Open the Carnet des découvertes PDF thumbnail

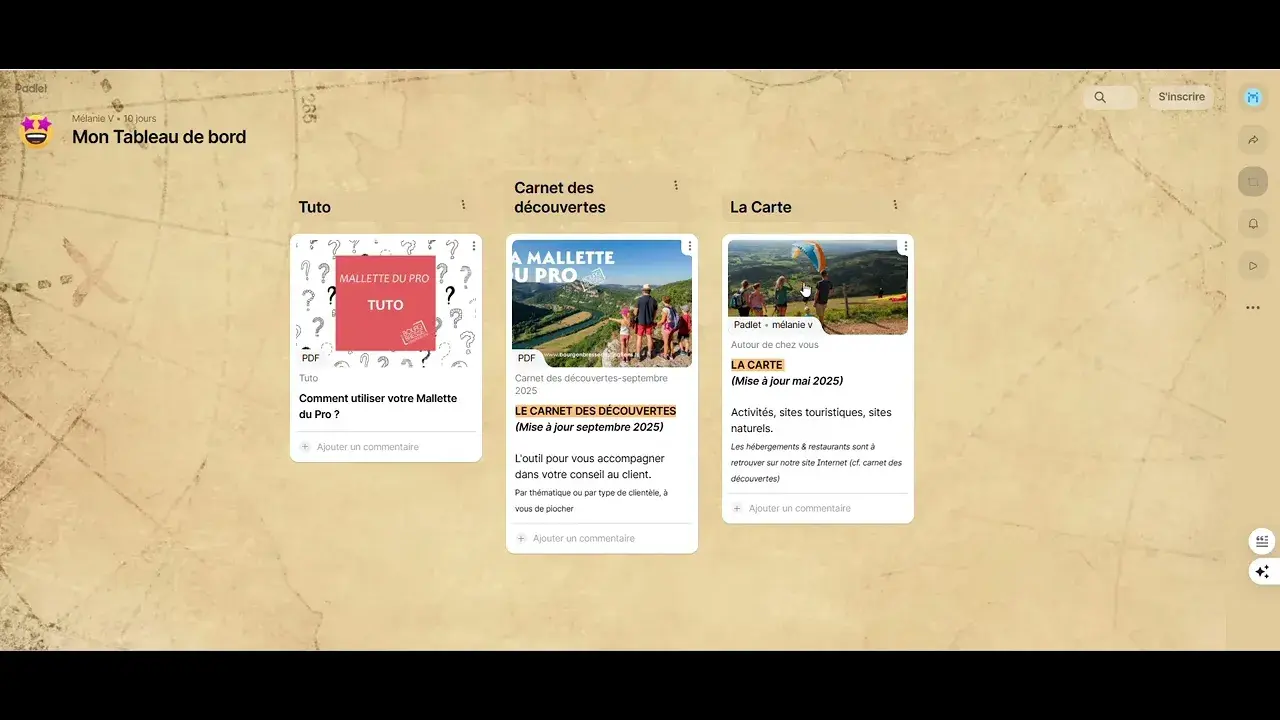[x=602, y=303]
